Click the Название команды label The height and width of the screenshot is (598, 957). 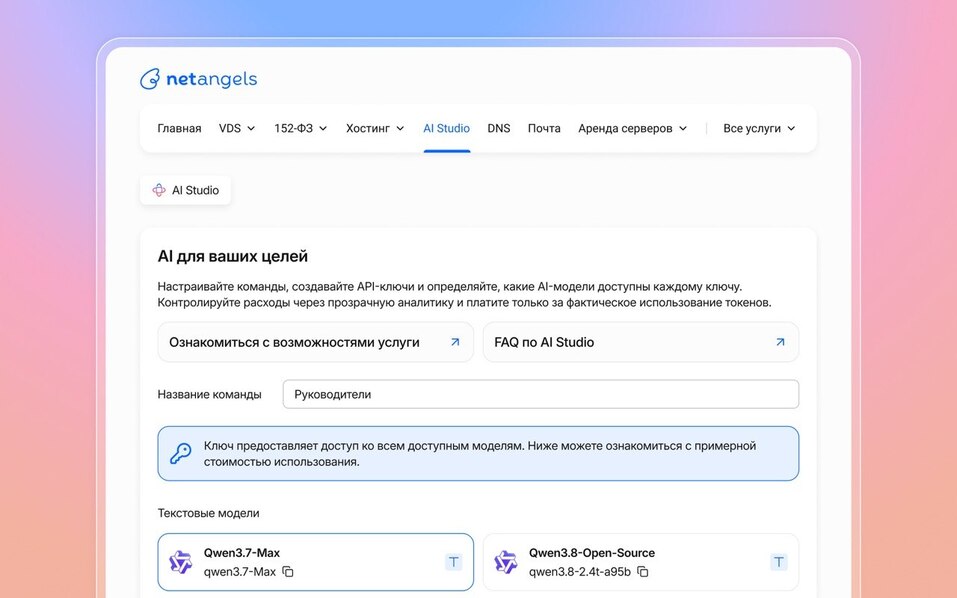click(209, 394)
